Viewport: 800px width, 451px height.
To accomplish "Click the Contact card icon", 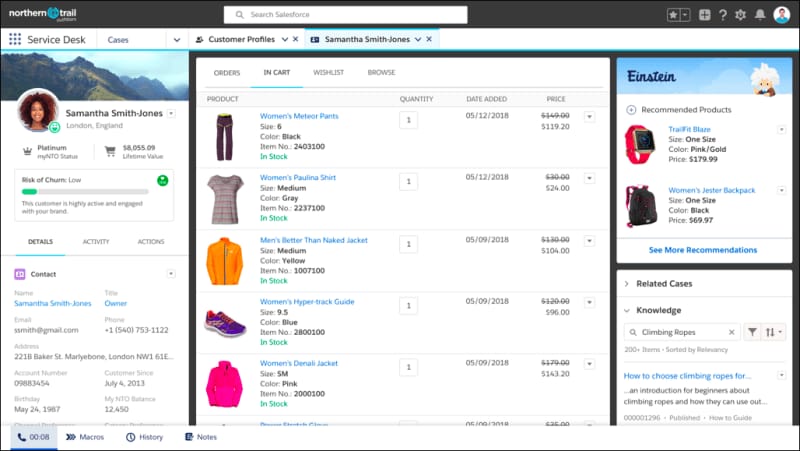I will pyautogui.click(x=20, y=274).
